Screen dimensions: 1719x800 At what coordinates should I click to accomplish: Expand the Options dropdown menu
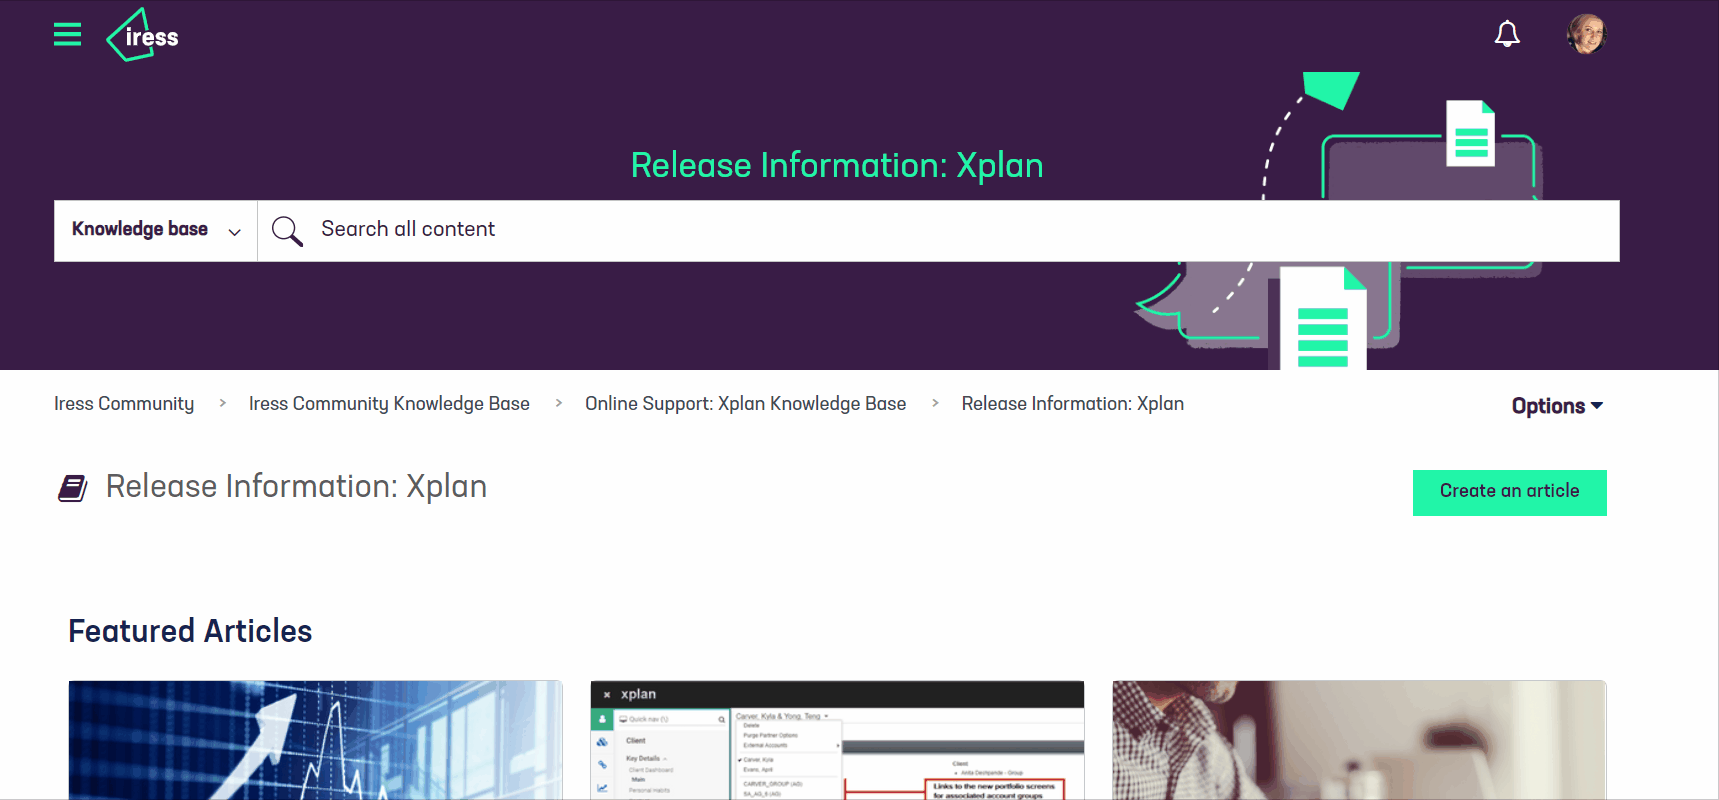click(x=1556, y=406)
